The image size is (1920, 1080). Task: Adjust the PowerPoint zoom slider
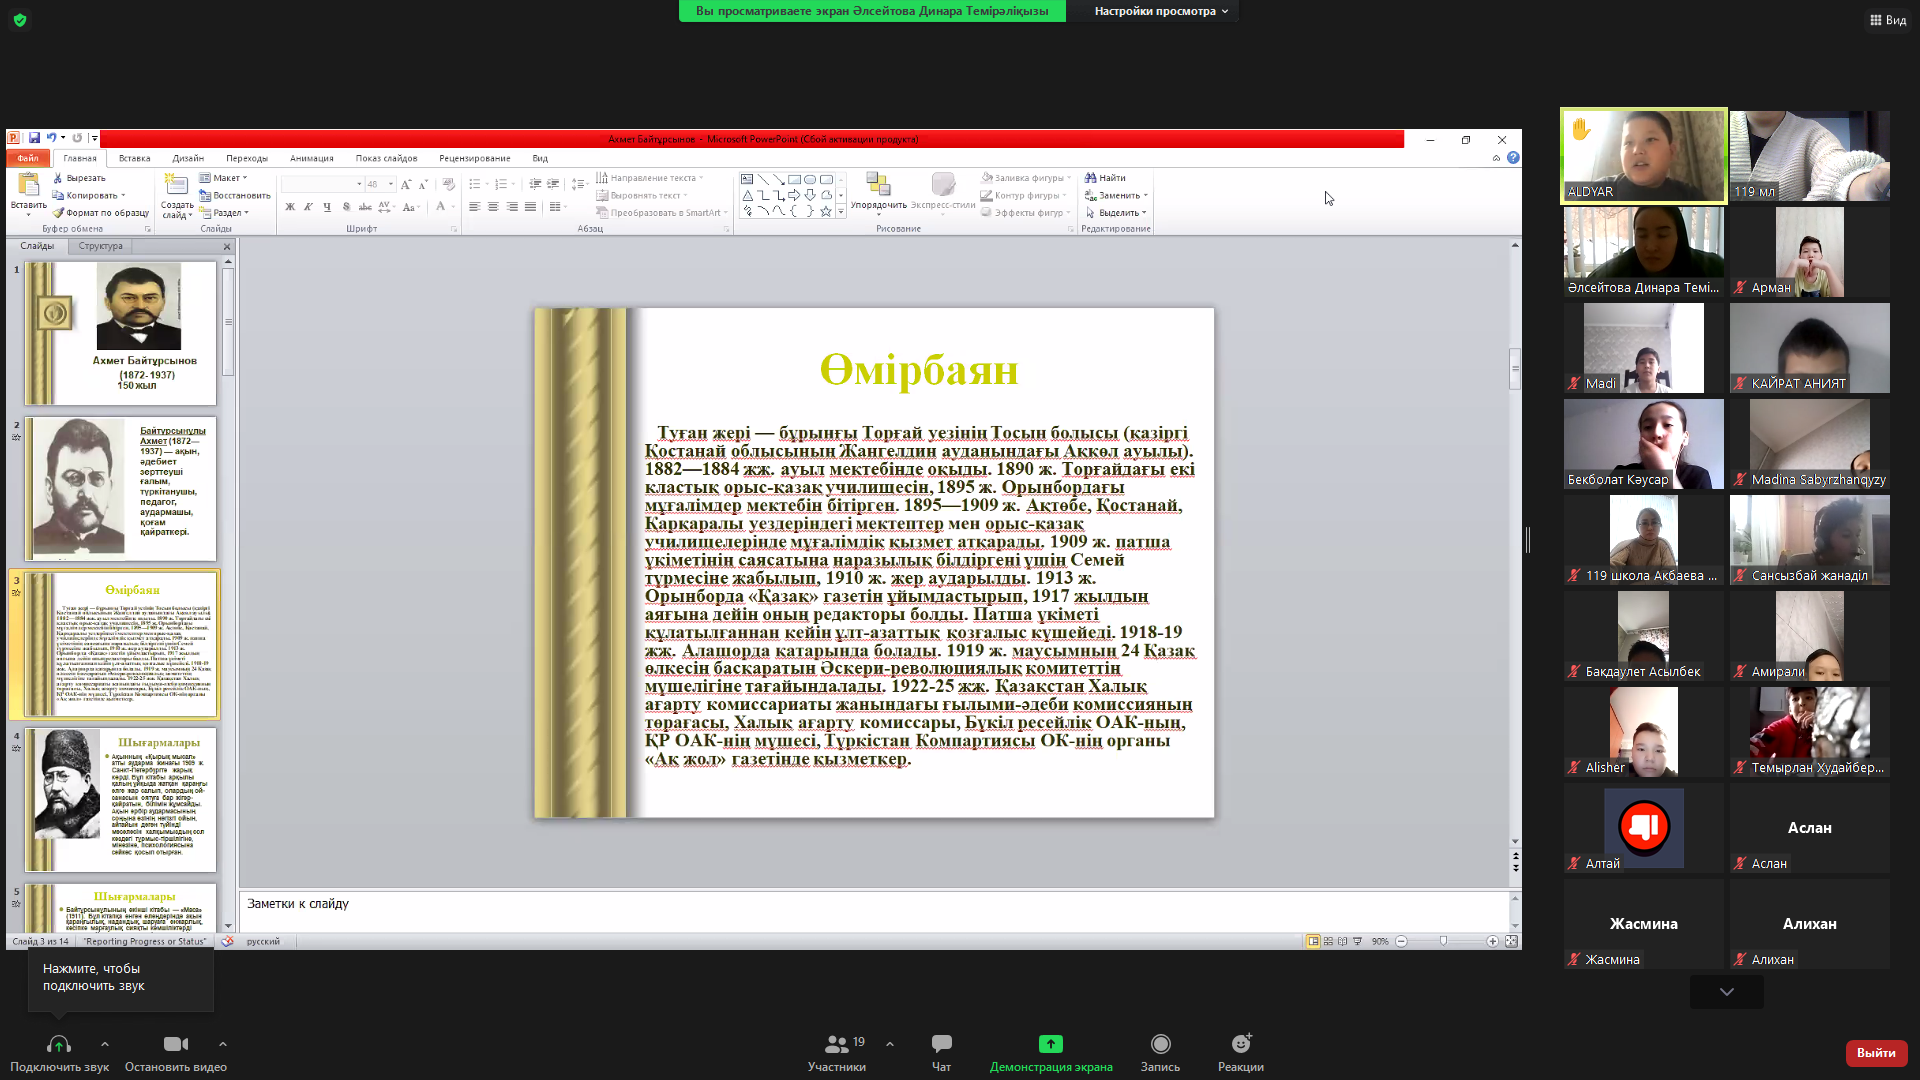pyautogui.click(x=1443, y=941)
